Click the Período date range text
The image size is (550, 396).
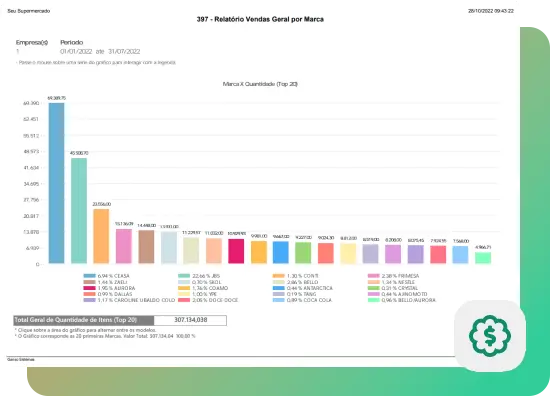(x=100, y=52)
